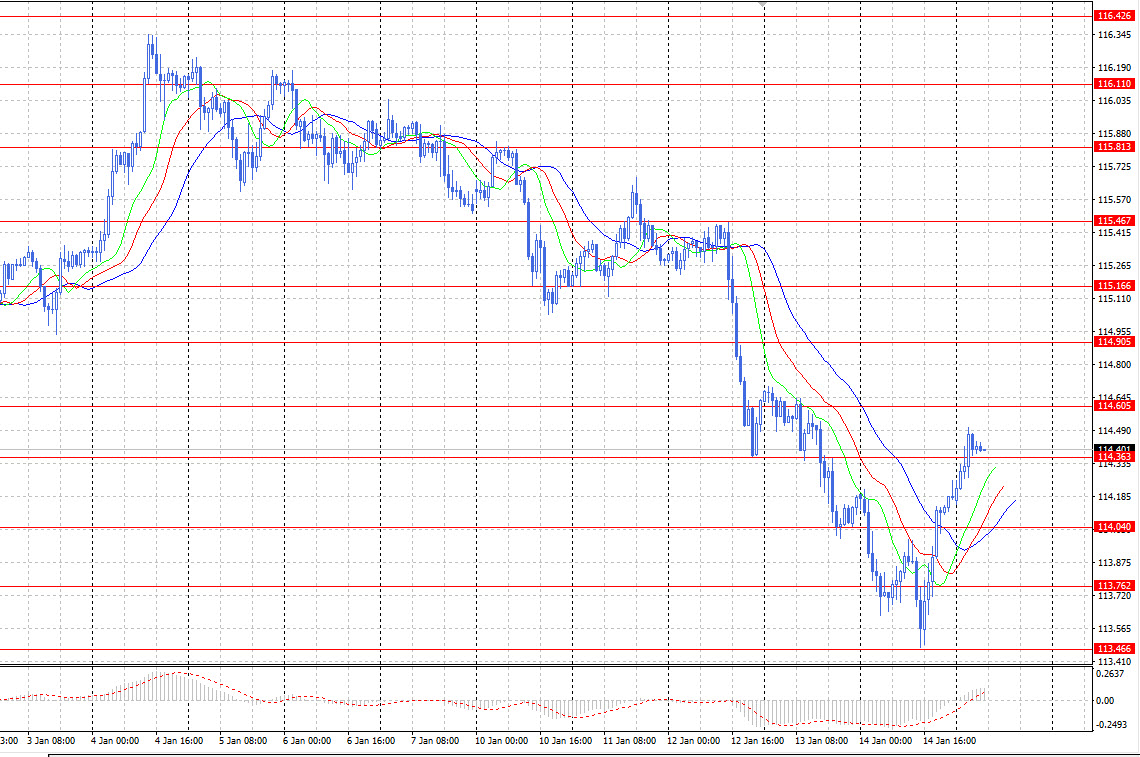Click the red 114.605 level label
The height and width of the screenshot is (757, 1140).
1114,406
